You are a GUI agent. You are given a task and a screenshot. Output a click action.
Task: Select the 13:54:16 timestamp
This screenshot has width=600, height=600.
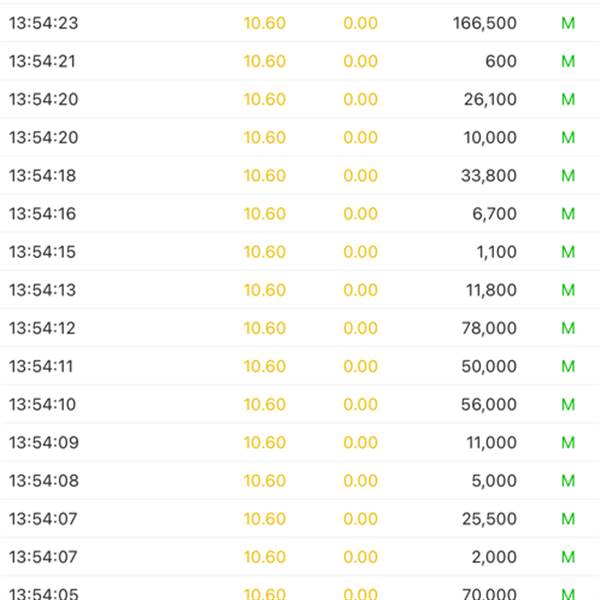click(x=42, y=214)
